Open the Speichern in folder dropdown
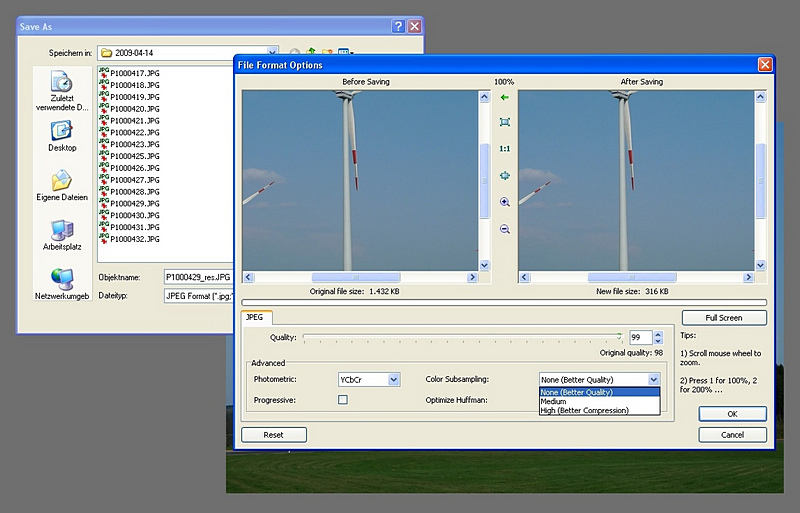 (x=272, y=53)
